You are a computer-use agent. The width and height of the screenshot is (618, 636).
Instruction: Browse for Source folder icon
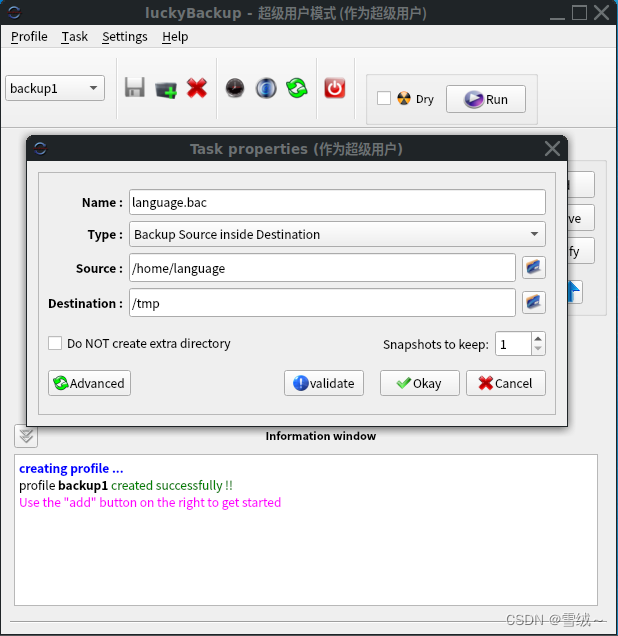[534, 268]
